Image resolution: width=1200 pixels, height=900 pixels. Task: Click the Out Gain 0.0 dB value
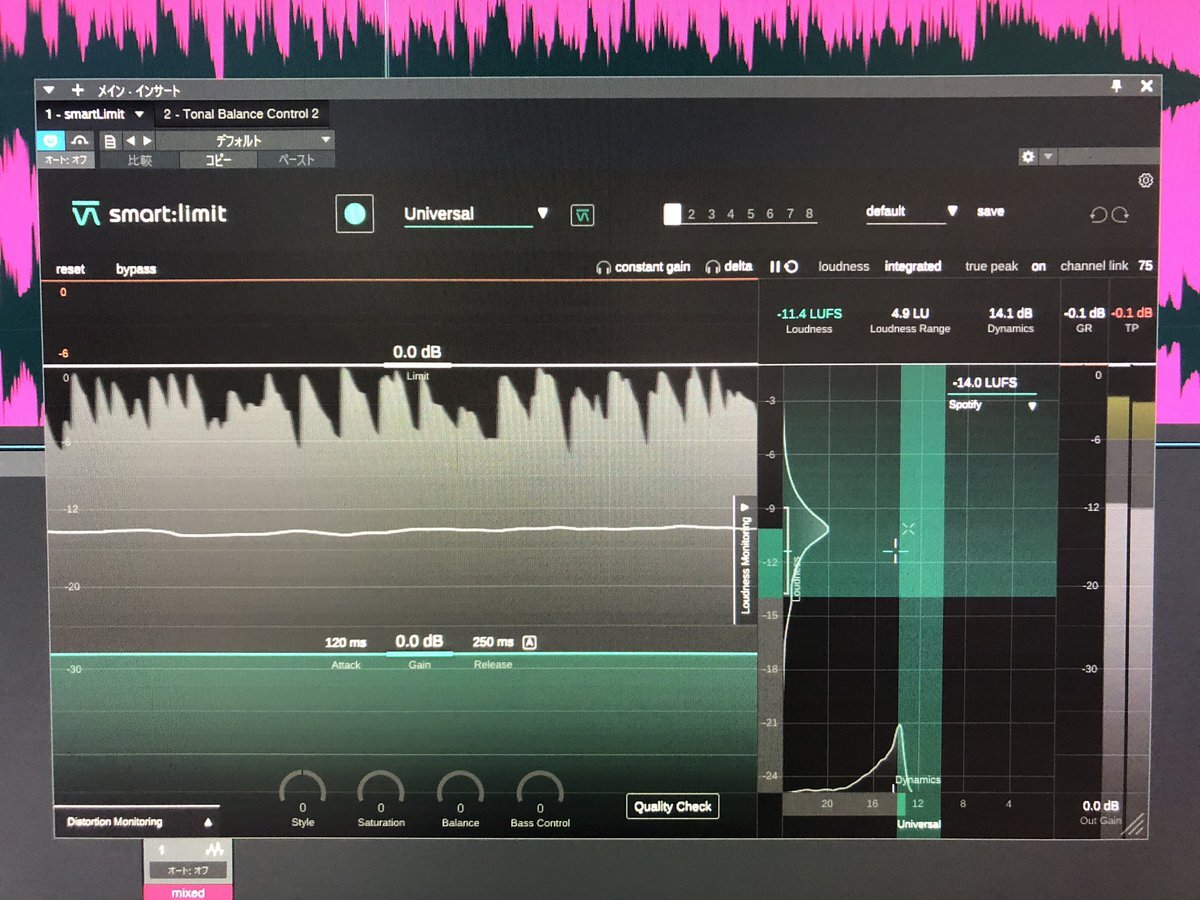tap(1101, 806)
